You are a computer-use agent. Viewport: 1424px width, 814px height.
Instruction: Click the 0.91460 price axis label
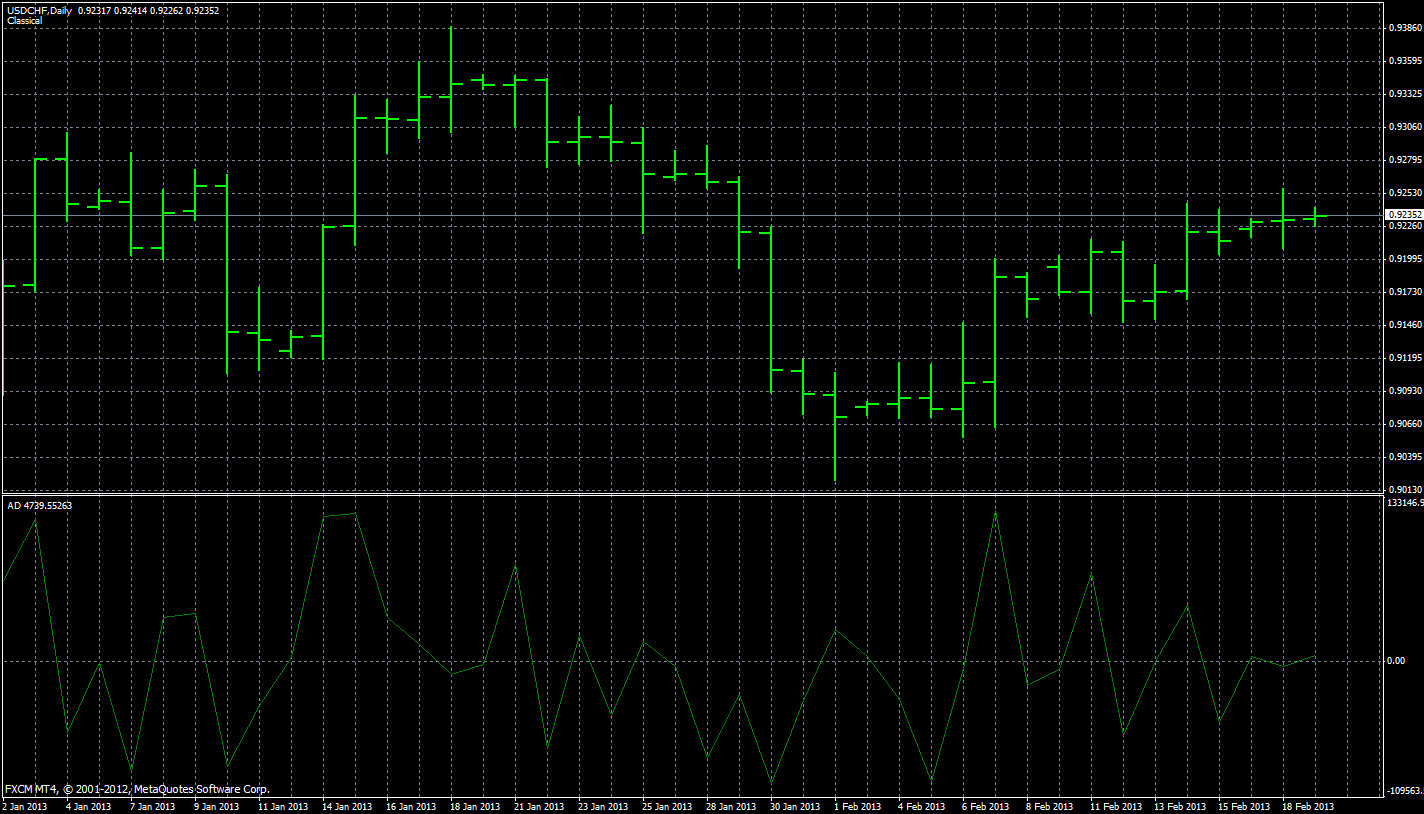click(1405, 325)
